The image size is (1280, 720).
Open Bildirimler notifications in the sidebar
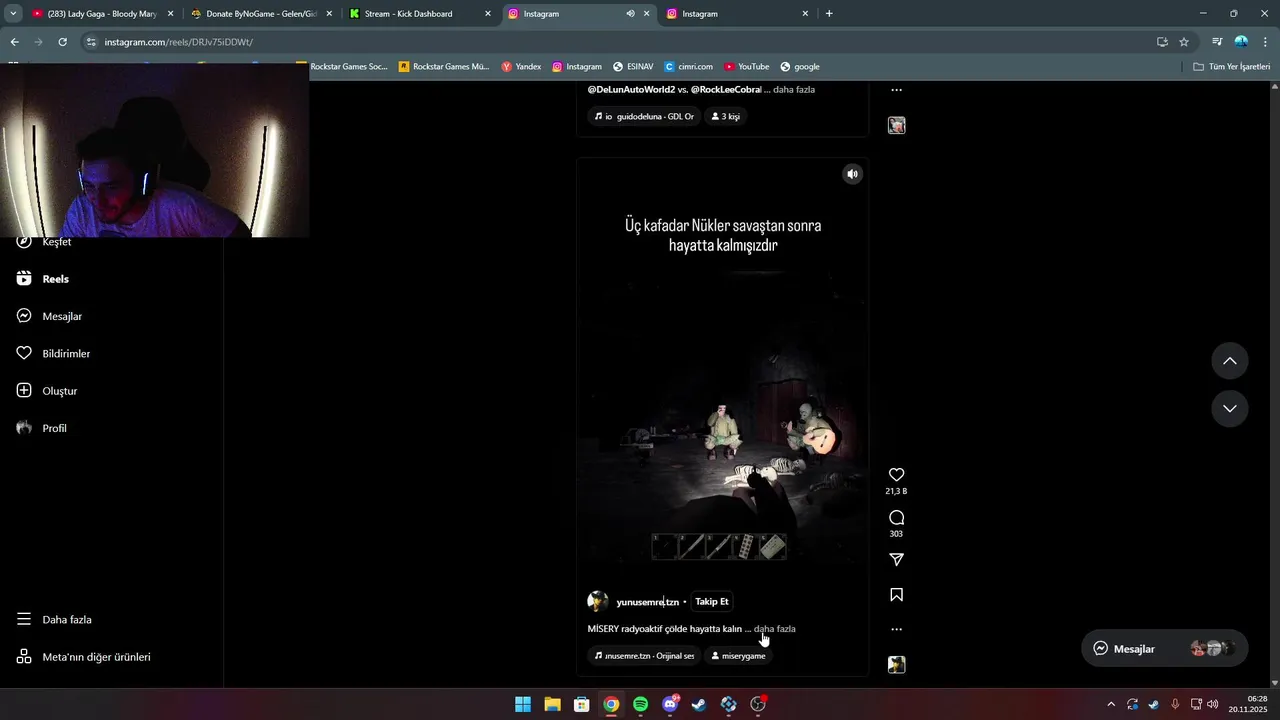click(53, 354)
